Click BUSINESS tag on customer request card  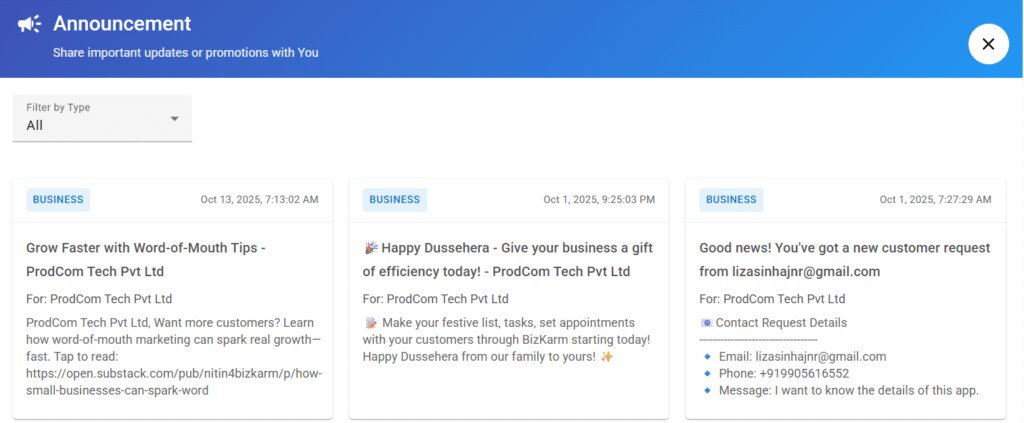click(x=731, y=200)
